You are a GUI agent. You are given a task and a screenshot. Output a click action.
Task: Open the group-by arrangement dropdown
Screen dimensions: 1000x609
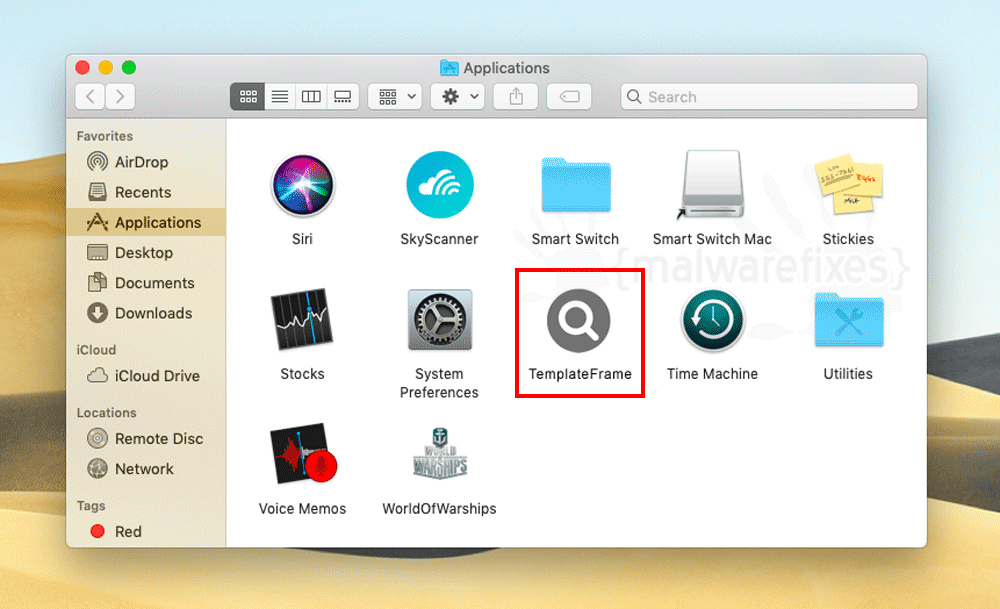[x=395, y=97]
